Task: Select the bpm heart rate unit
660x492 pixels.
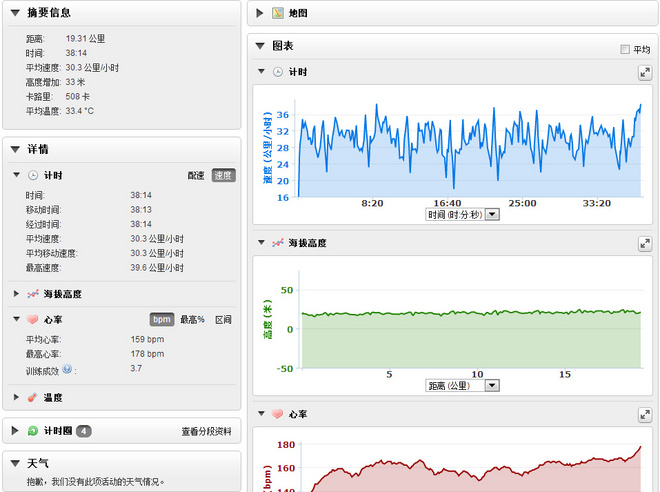Action: click(162, 319)
